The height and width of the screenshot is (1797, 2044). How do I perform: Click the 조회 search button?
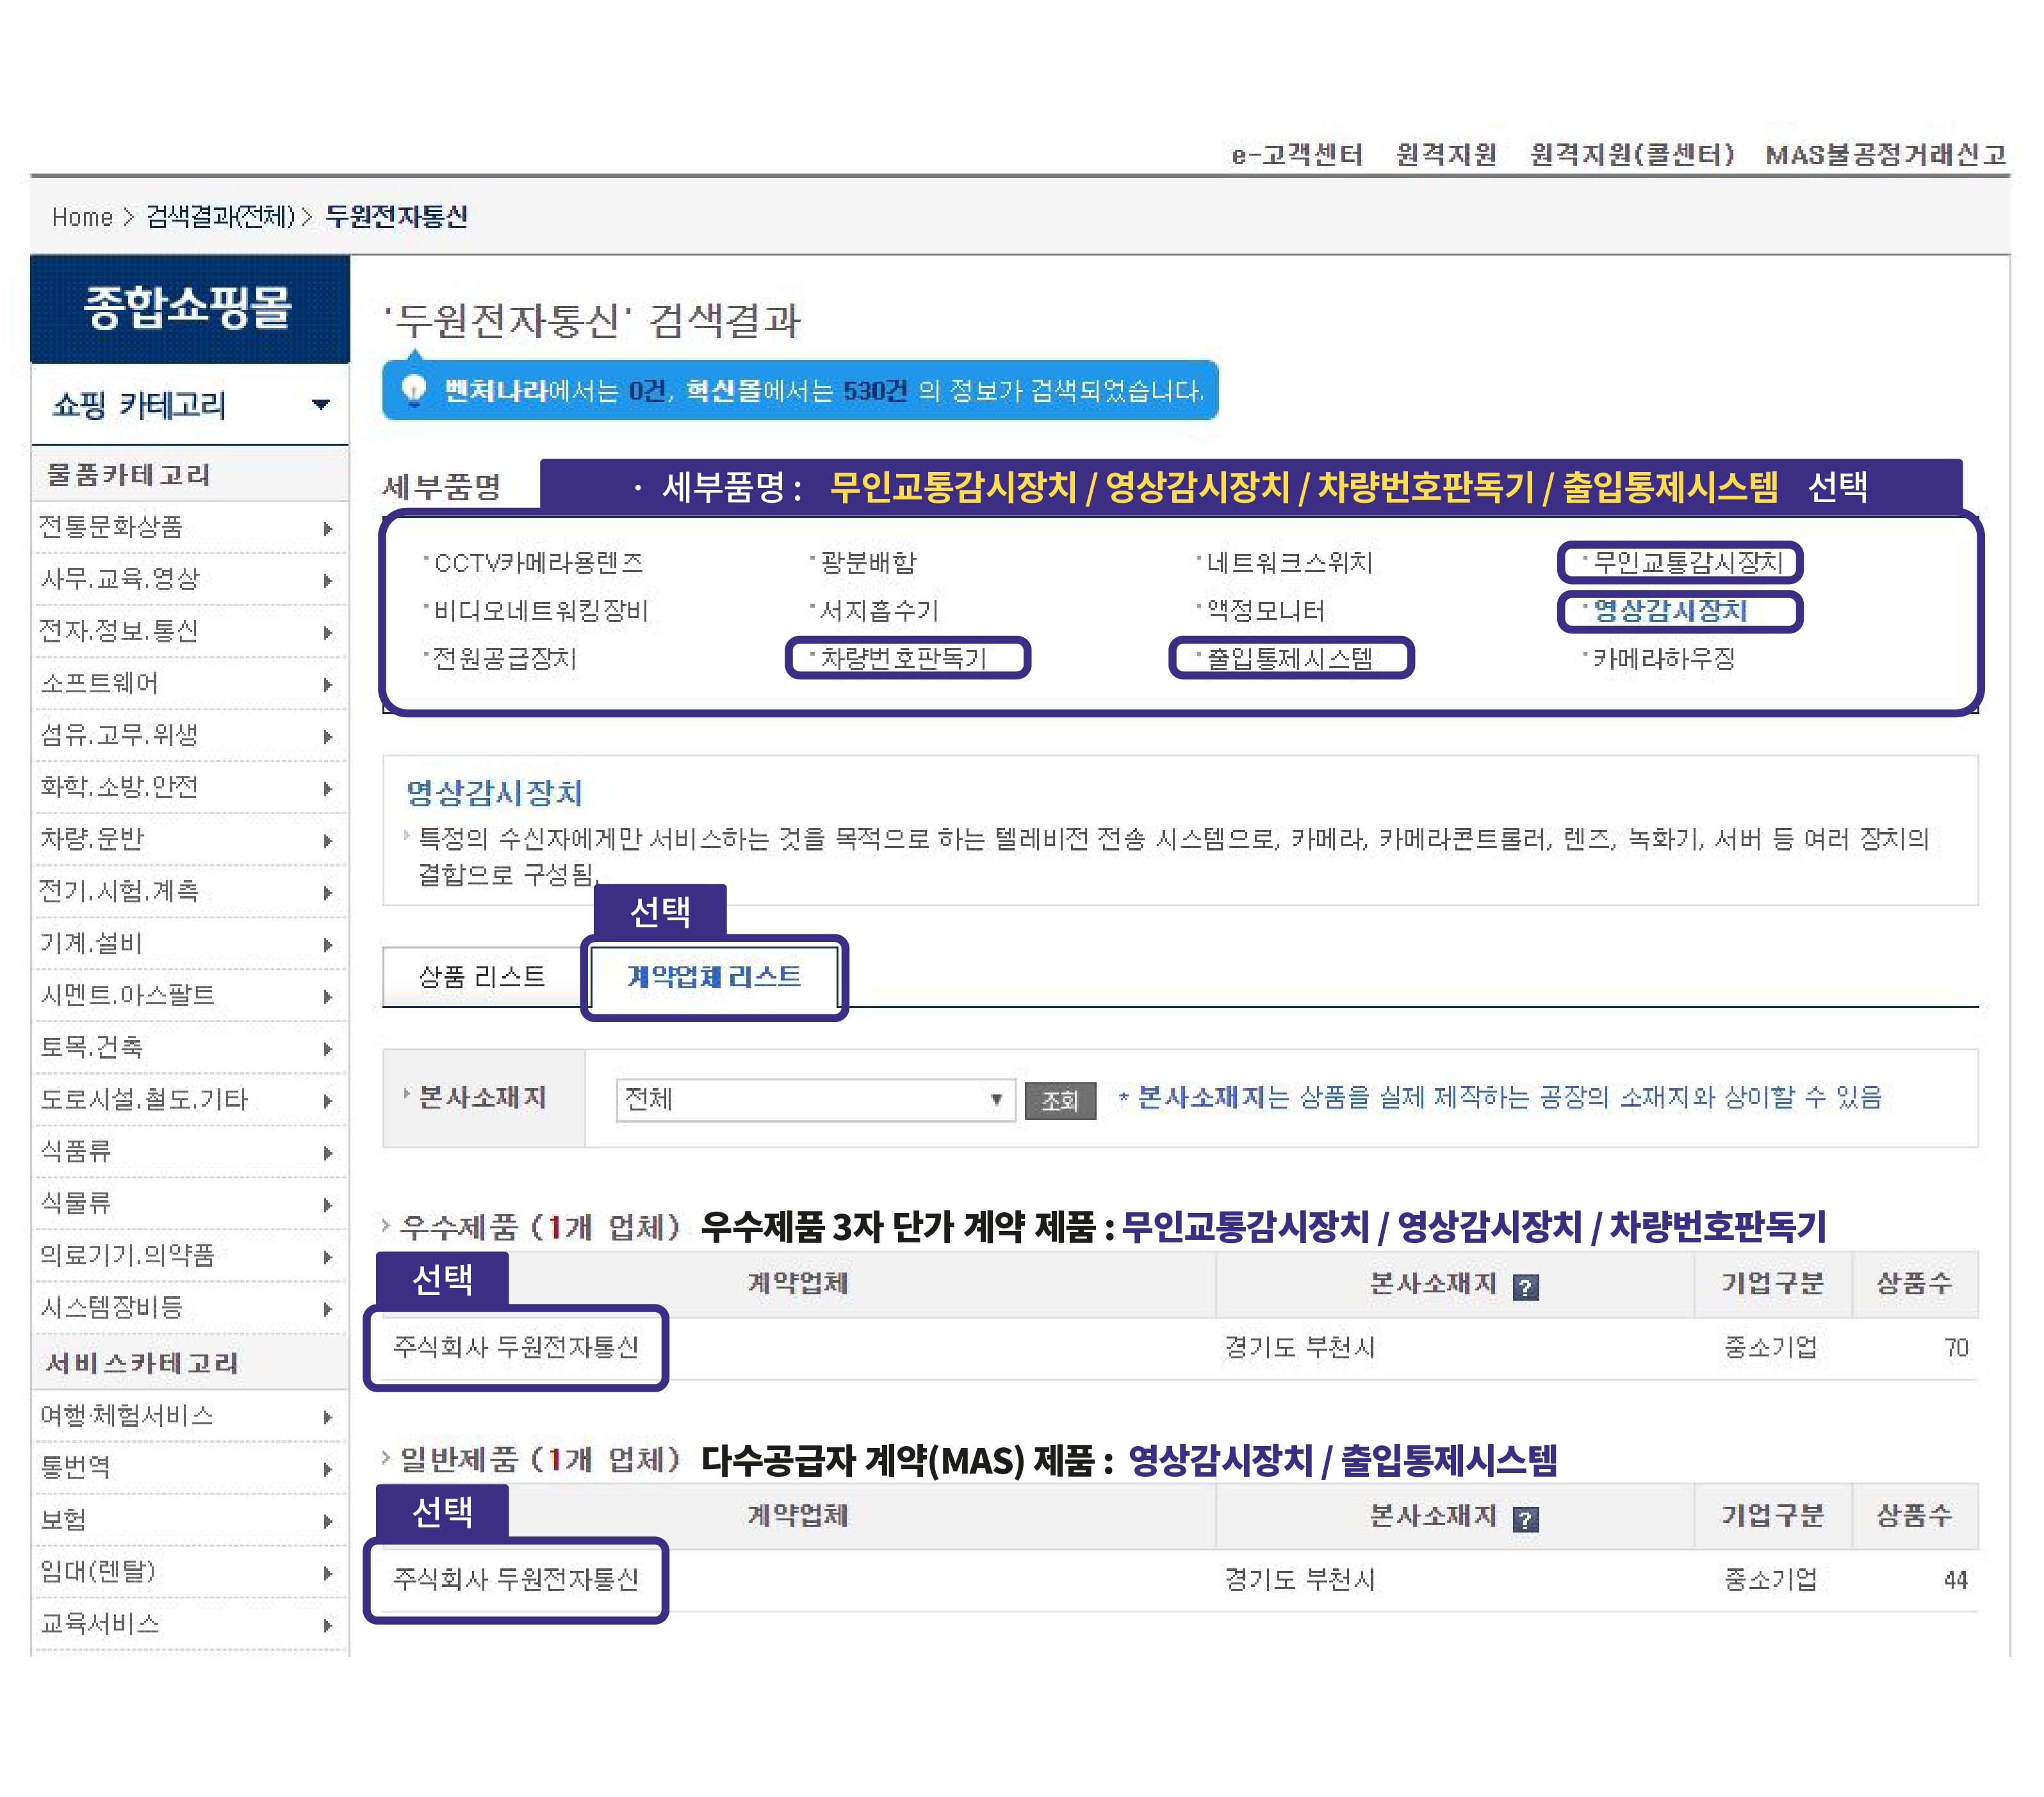click(x=1060, y=1100)
